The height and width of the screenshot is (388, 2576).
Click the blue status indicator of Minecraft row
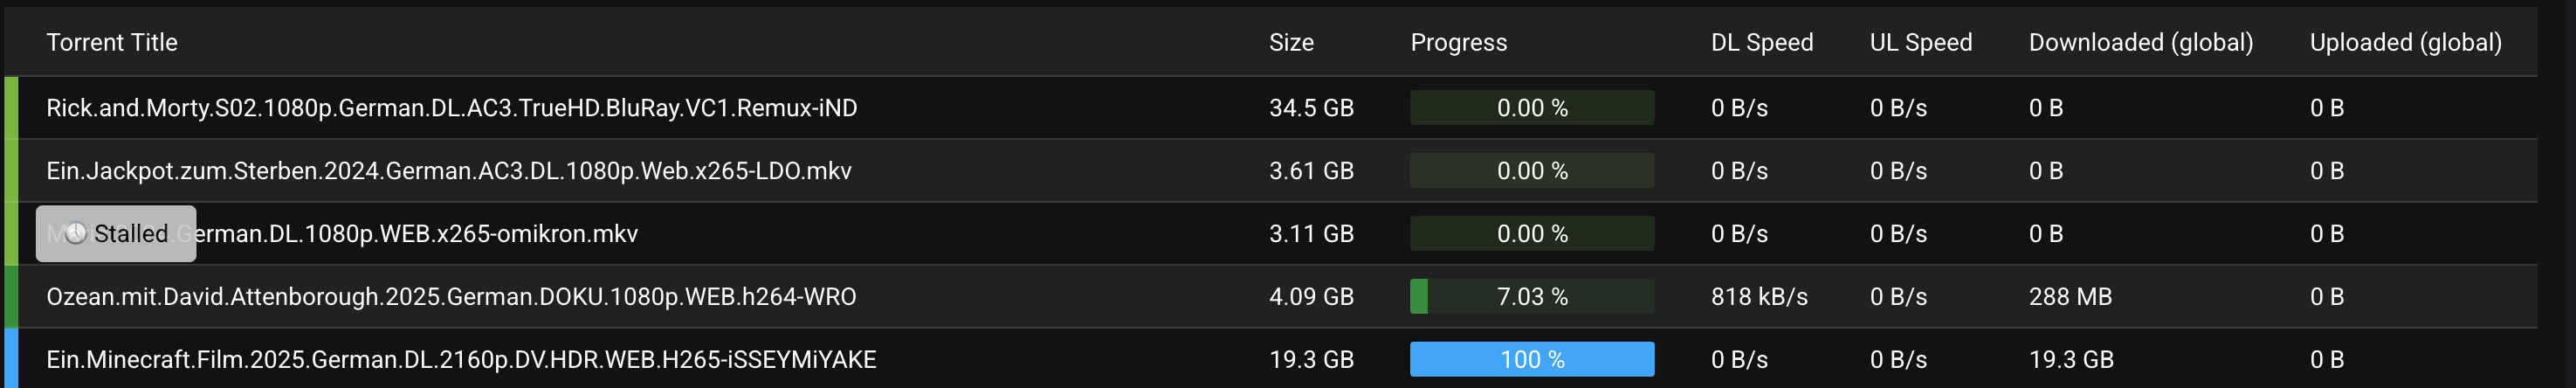[x=11, y=358]
